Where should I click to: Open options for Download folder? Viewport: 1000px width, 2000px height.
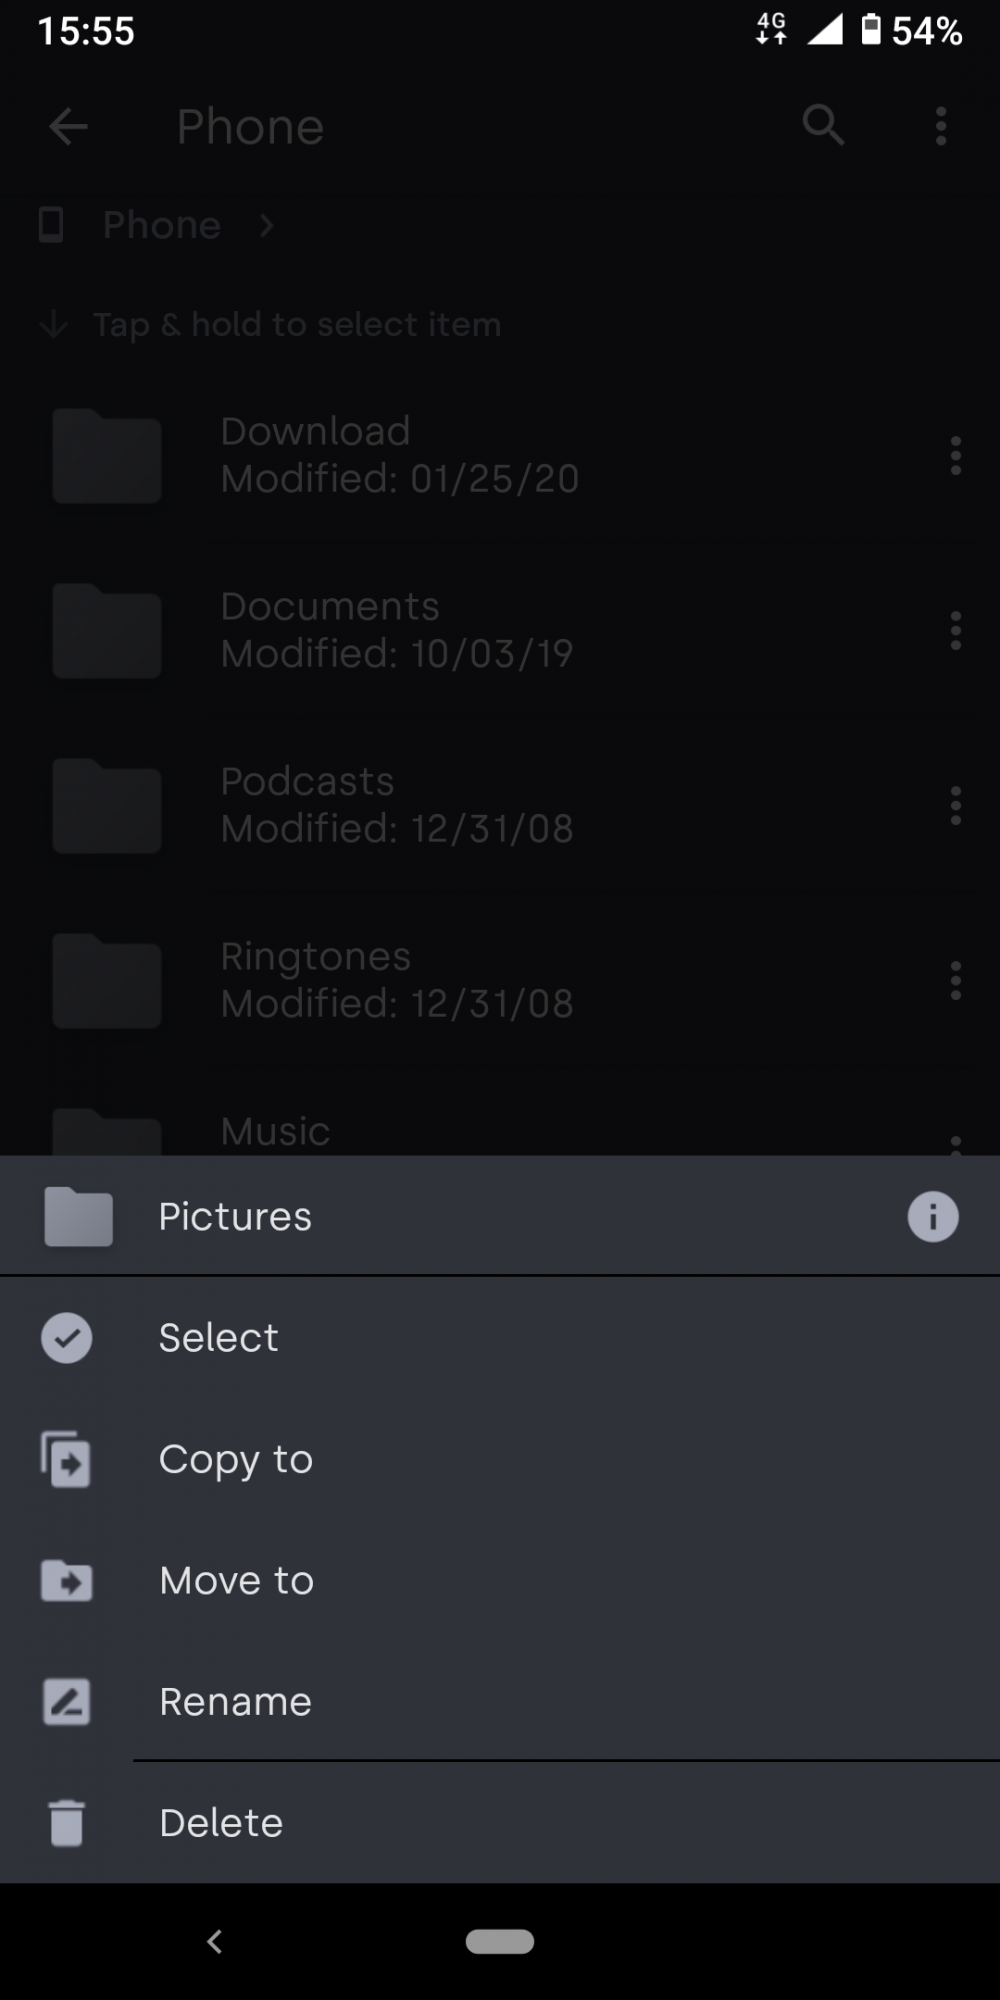(x=955, y=456)
